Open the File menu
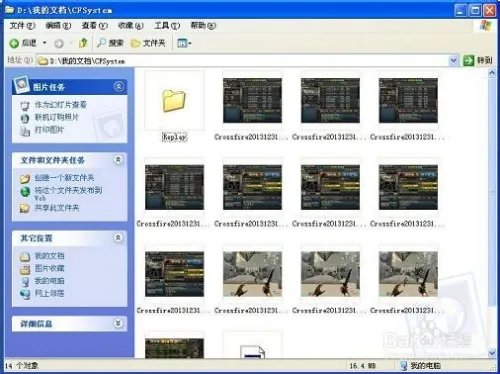 tap(22, 25)
